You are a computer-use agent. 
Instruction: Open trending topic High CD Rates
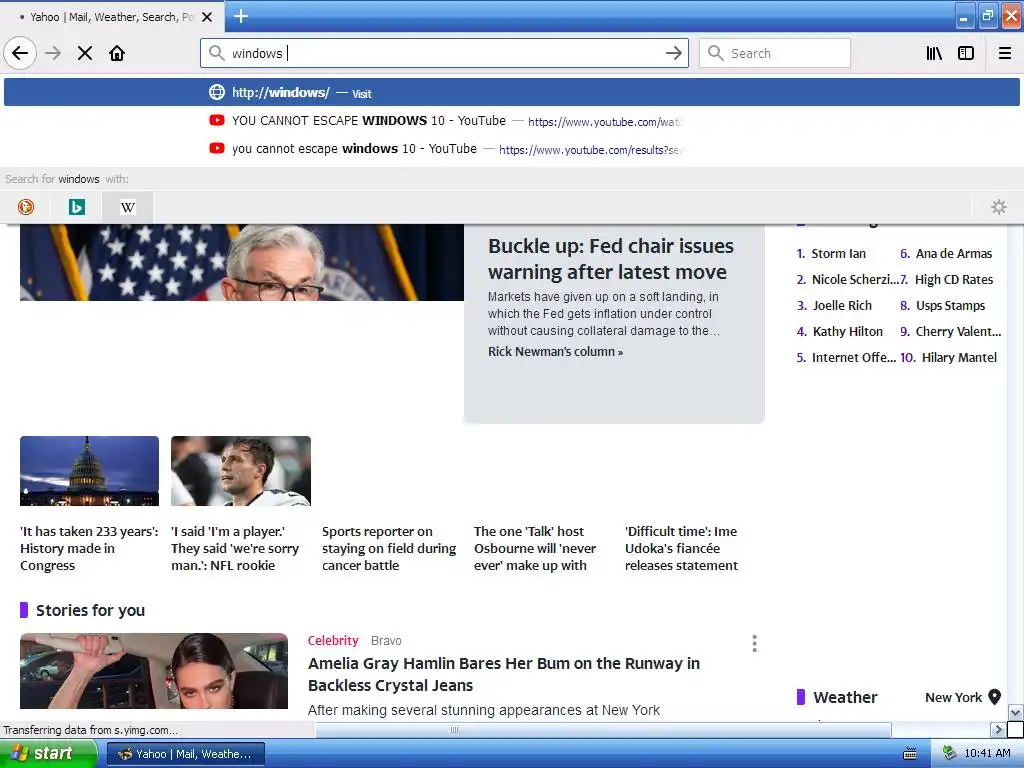coord(953,280)
